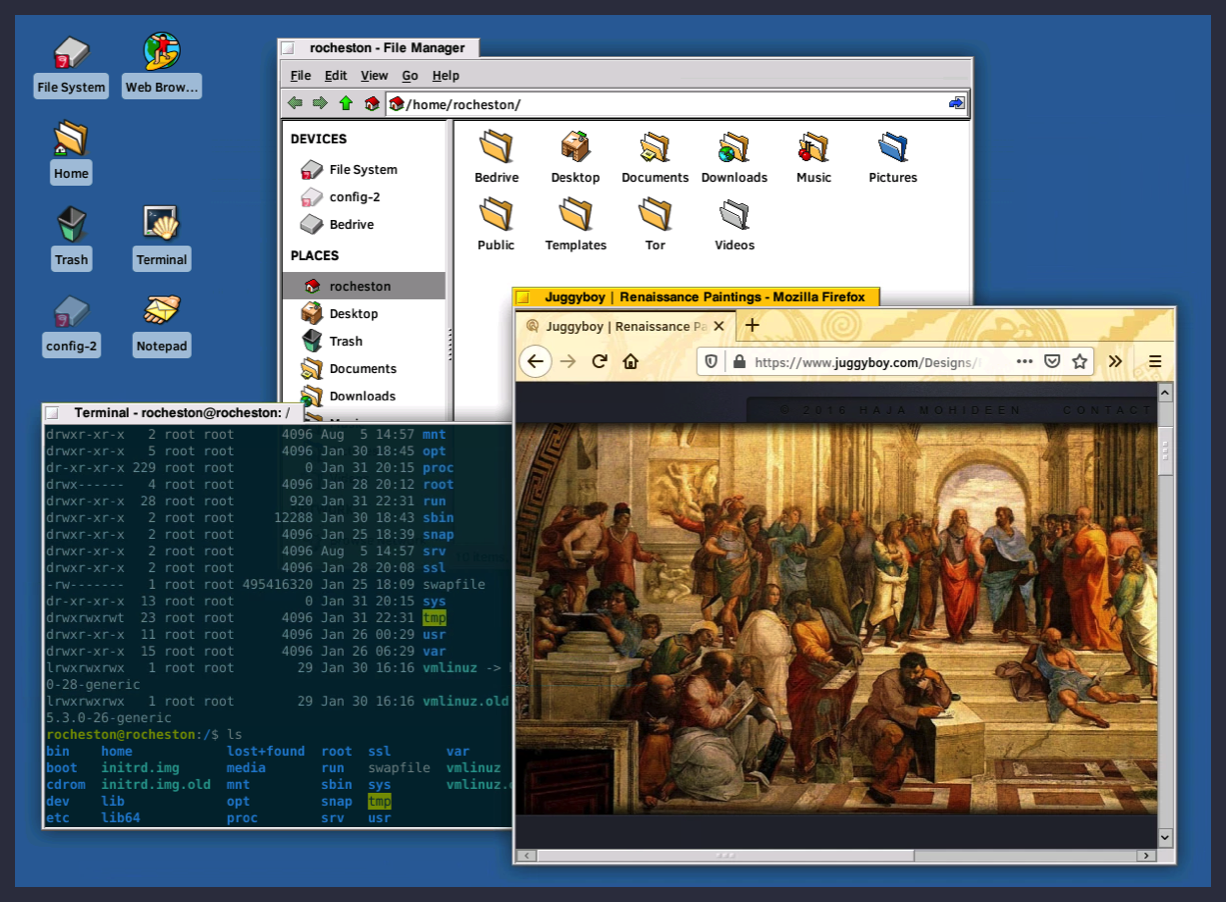This screenshot has height=902, width=1226.
Task: Launch the Terminal desktop shortcut
Action: (161, 238)
